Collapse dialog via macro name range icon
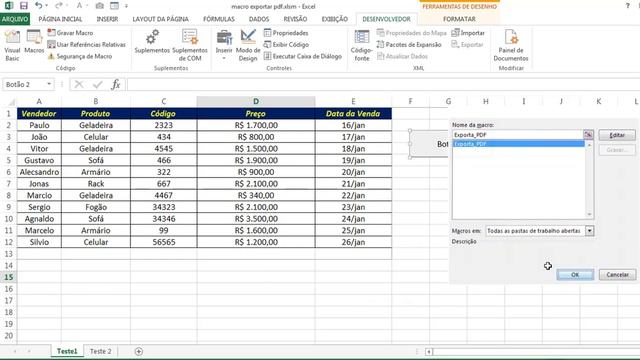 [x=588, y=135]
